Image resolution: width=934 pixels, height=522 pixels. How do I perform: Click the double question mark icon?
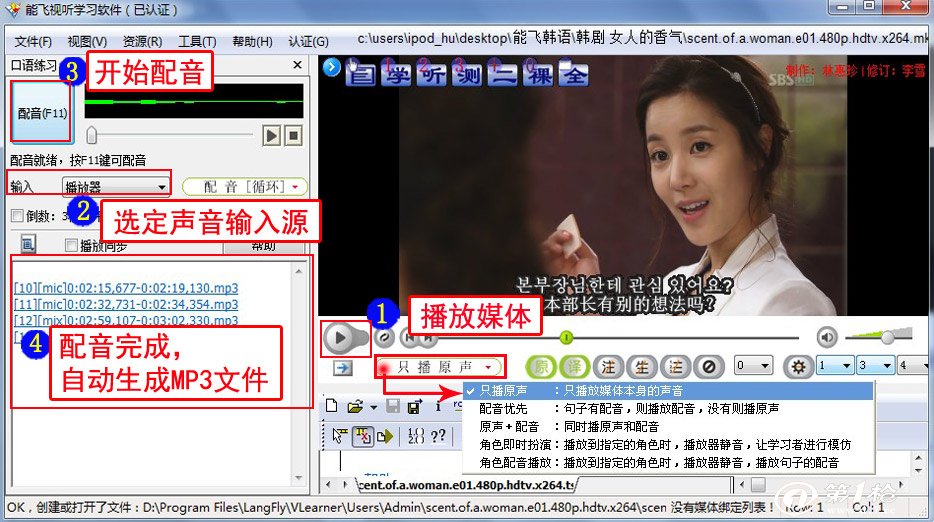pos(438,436)
